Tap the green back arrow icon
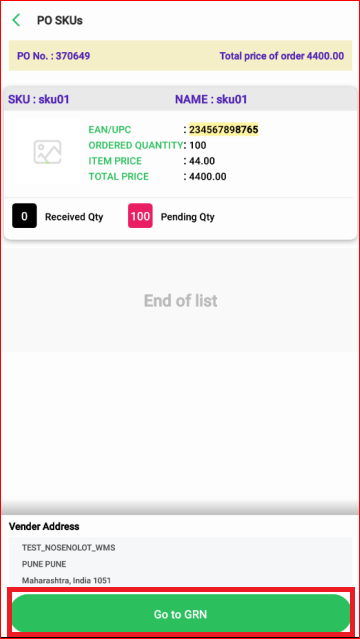 click(16, 20)
